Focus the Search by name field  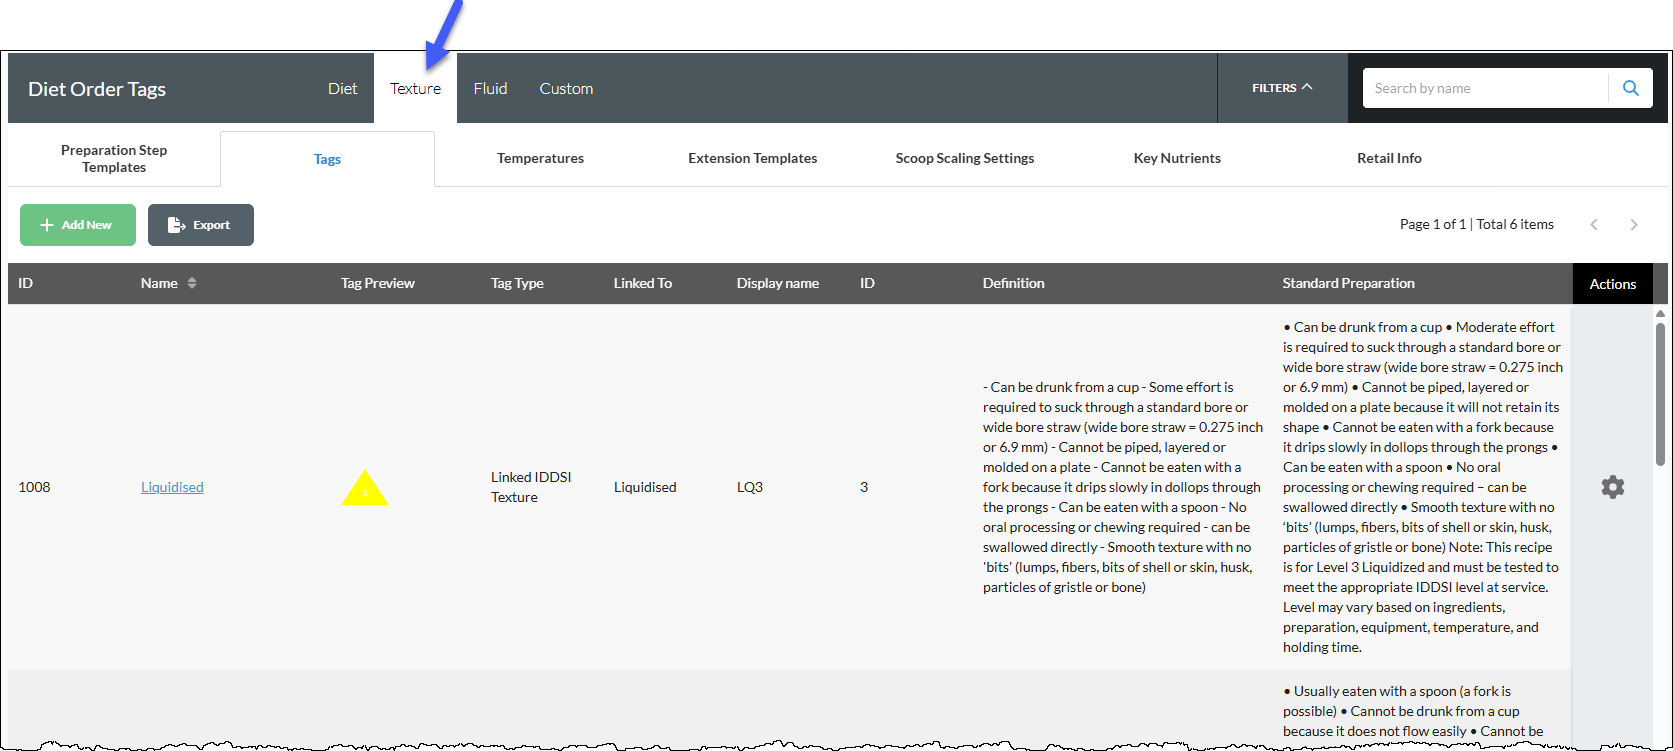pos(1485,88)
